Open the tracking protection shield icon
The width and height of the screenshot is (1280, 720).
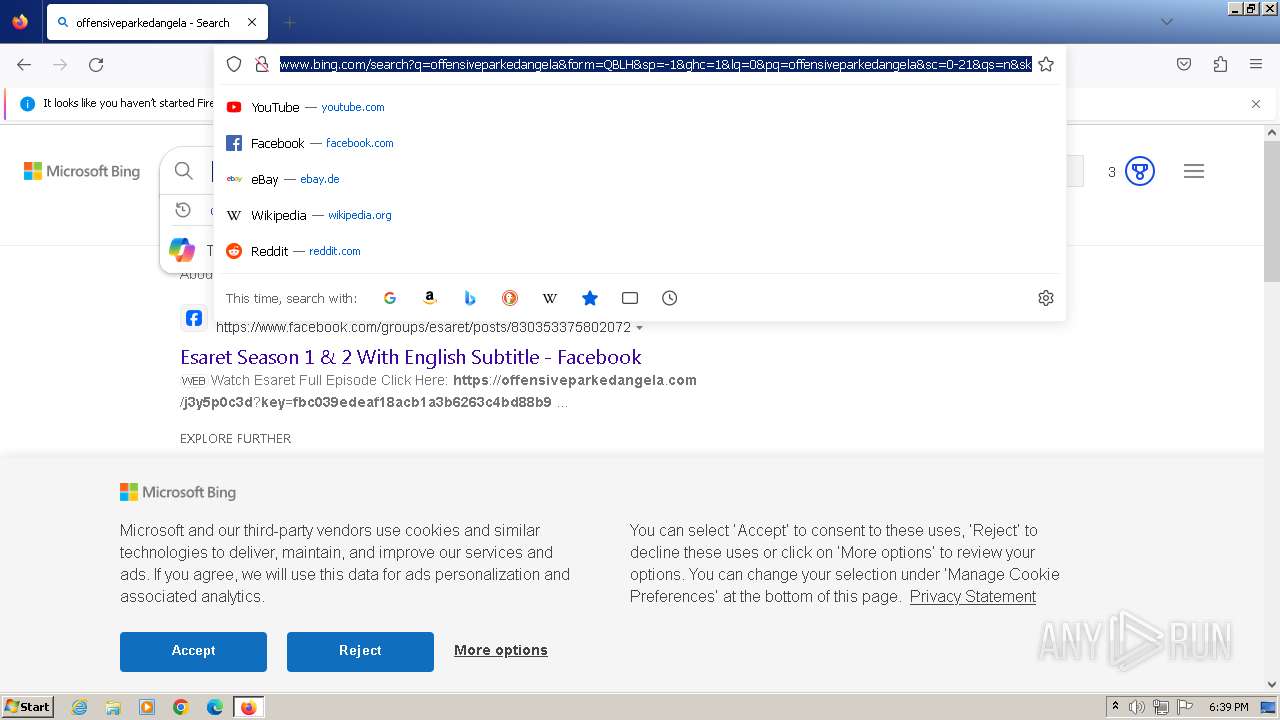tap(234, 64)
